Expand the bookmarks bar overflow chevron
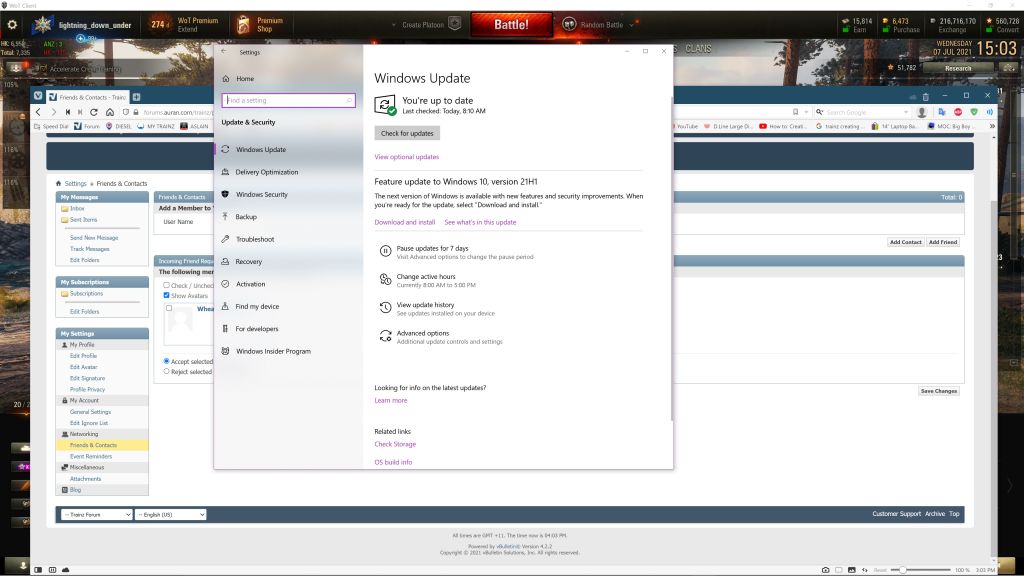 pos(992,126)
